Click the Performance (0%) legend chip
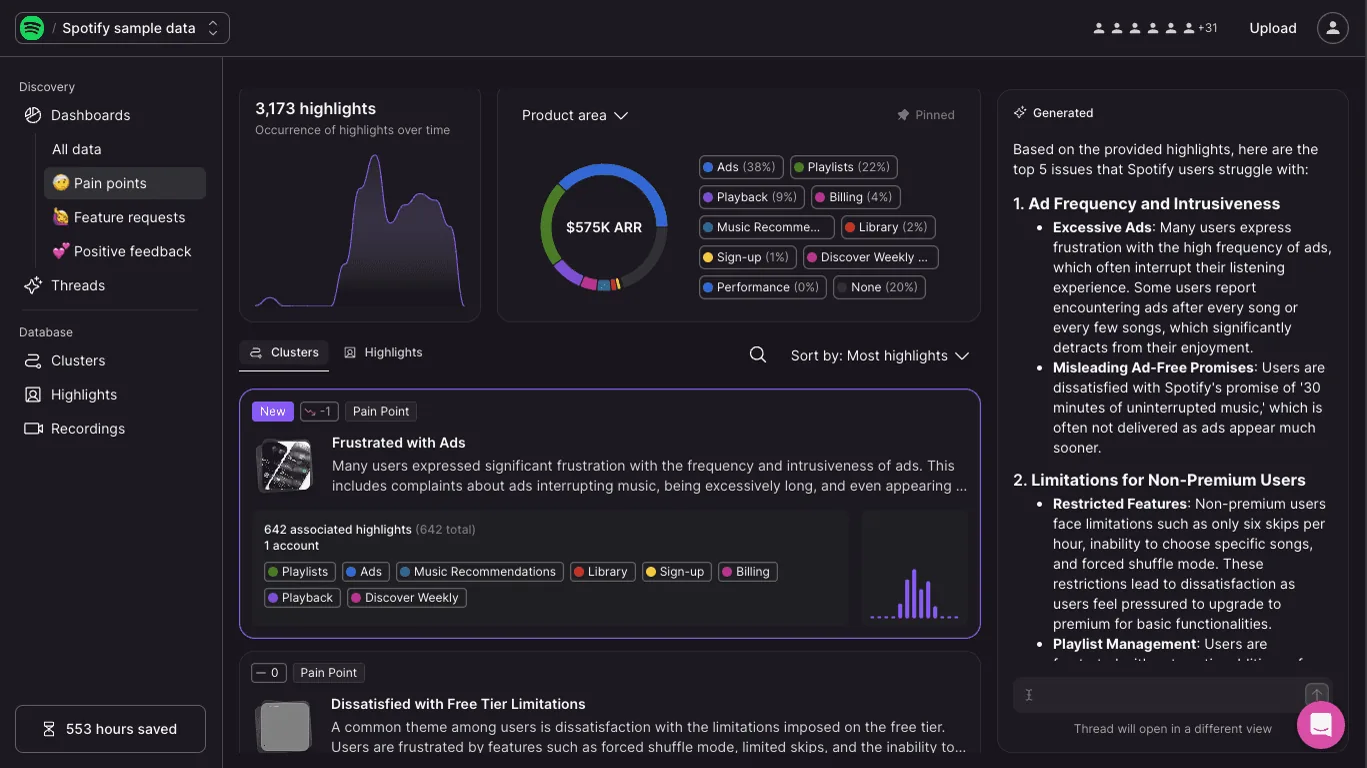The image size is (1367, 768). tap(761, 287)
